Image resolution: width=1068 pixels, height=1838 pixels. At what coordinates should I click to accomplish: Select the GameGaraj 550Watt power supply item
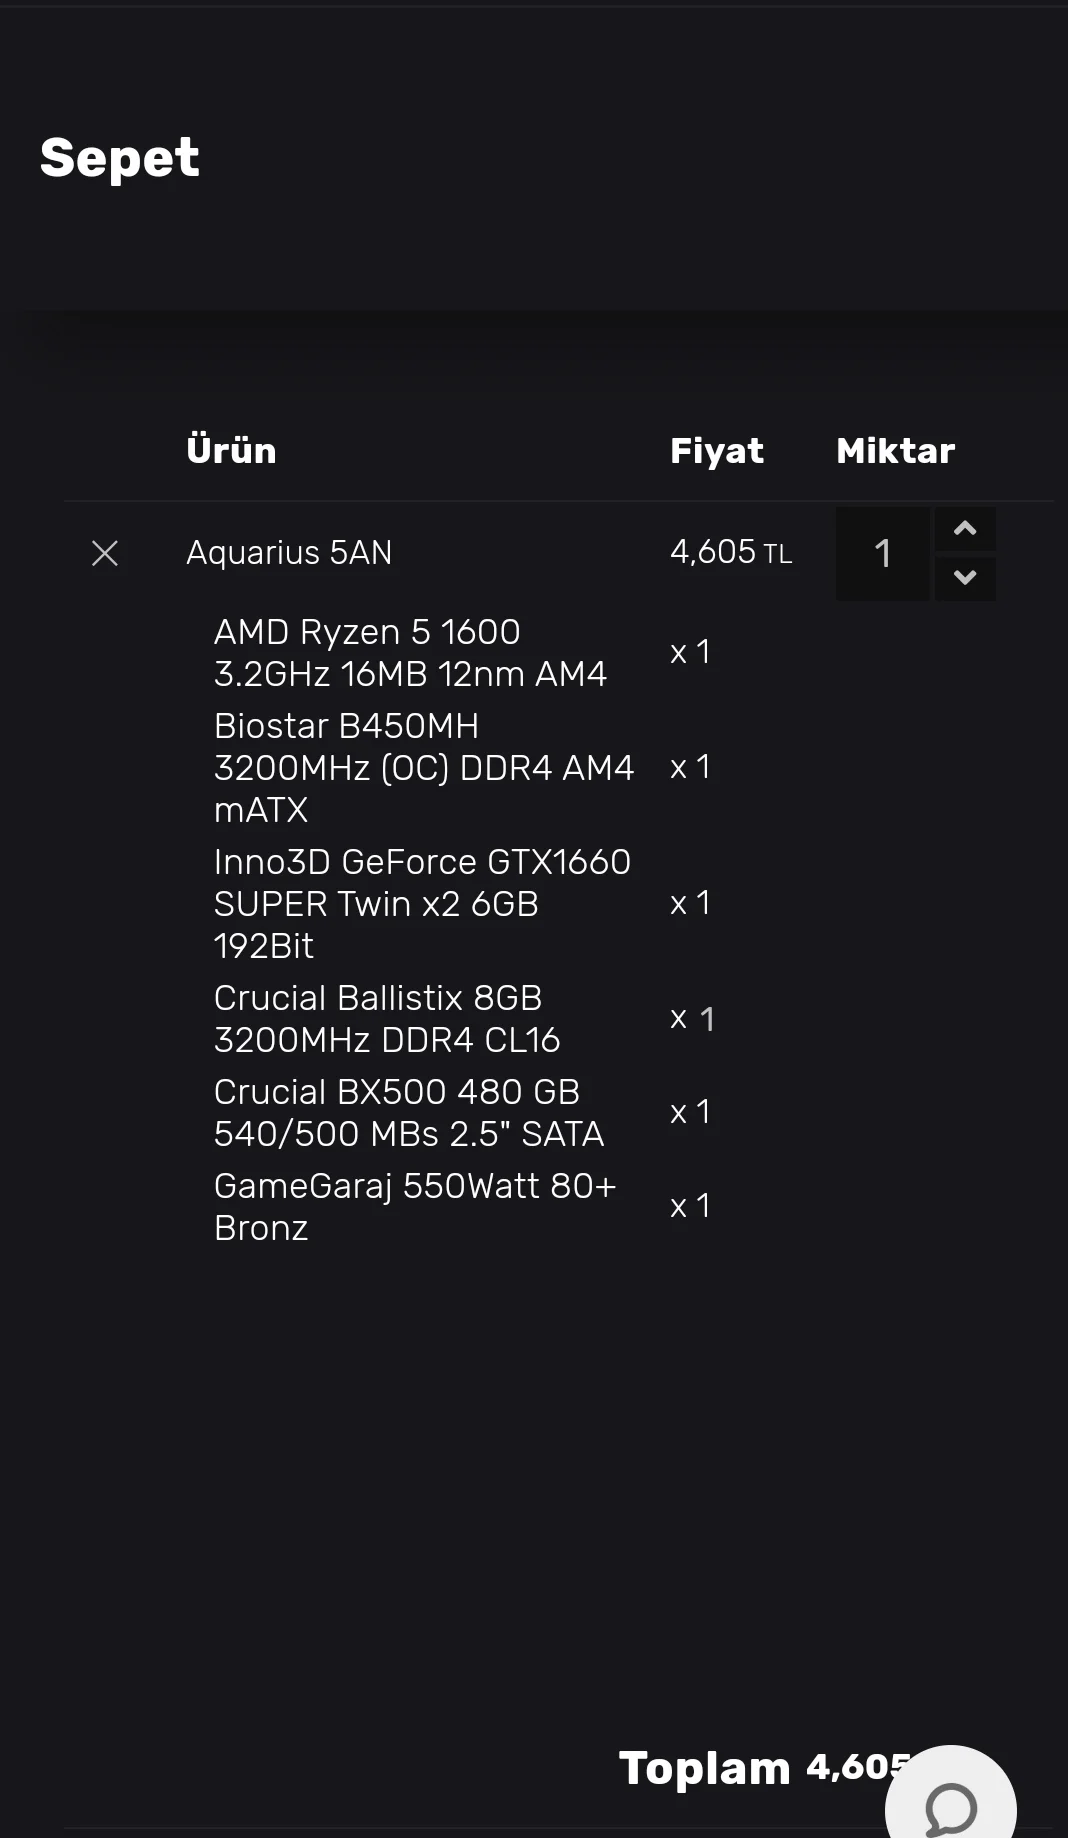(414, 1207)
